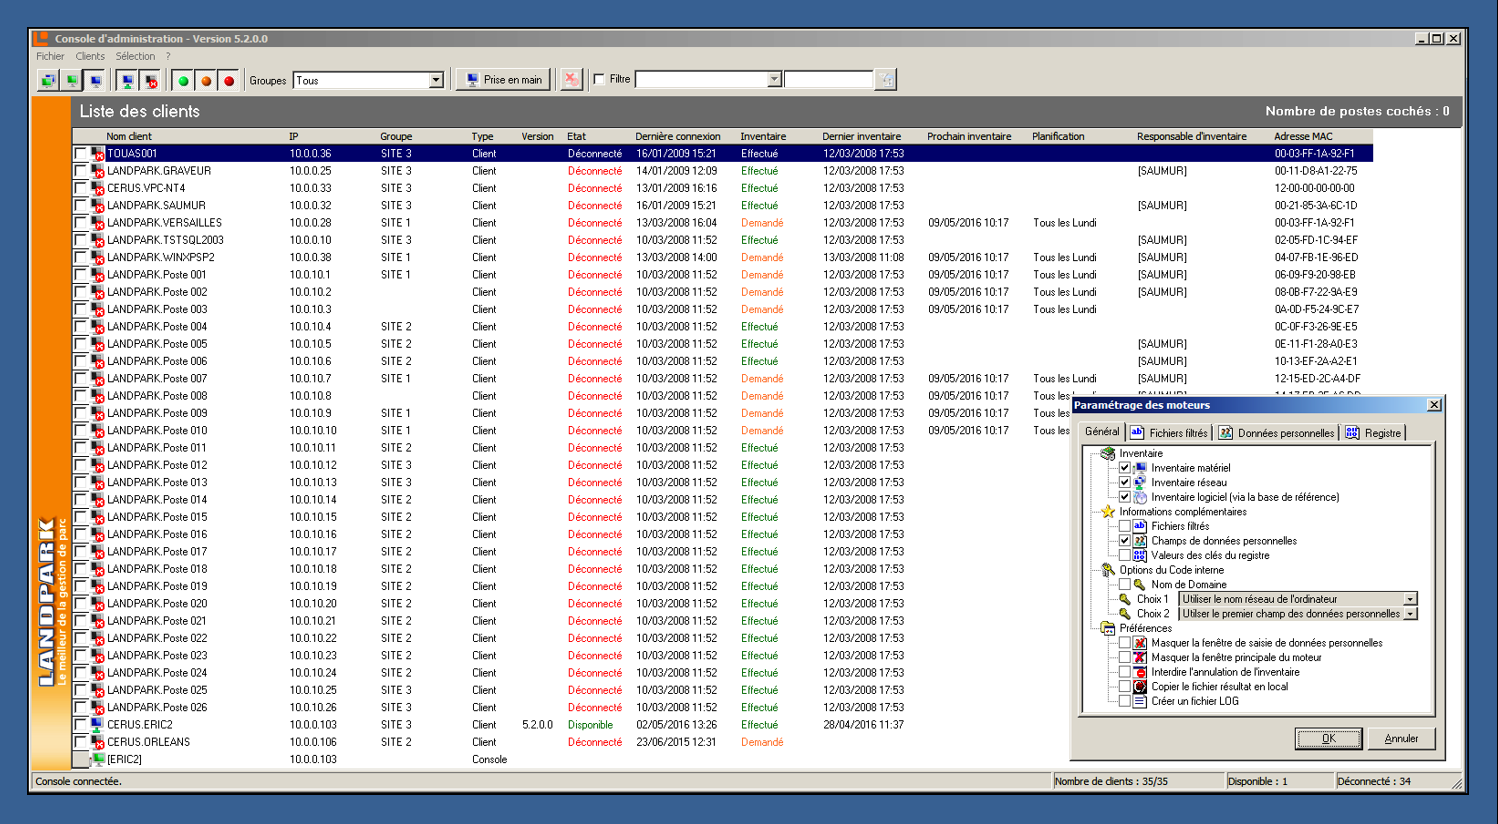
Task: Click the connected computer icon for CERUS.ERIC2
Action: pyautogui.click(x=98, y=725)
